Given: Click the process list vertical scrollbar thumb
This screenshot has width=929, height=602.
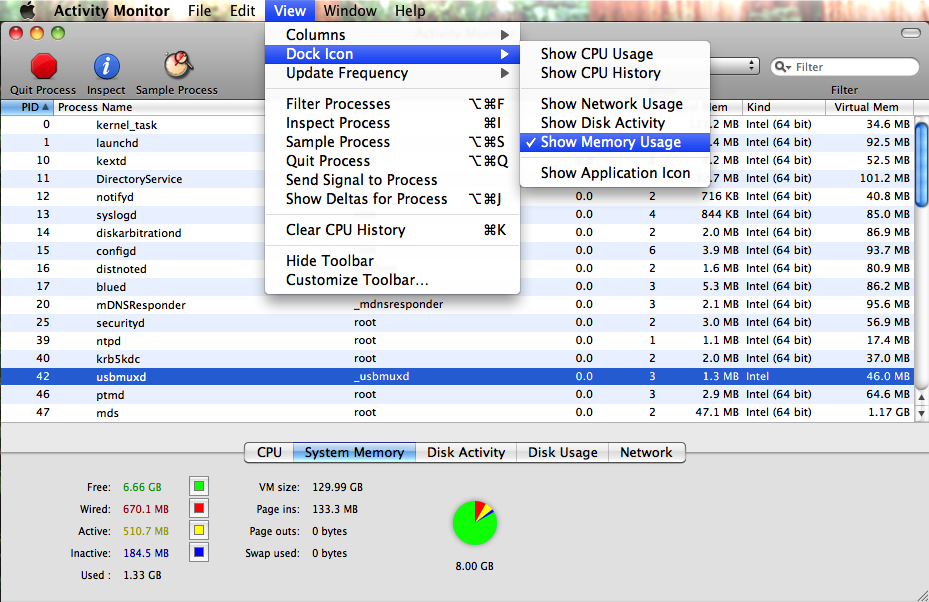Looking at the screenshot, I should tap(921, 164).
